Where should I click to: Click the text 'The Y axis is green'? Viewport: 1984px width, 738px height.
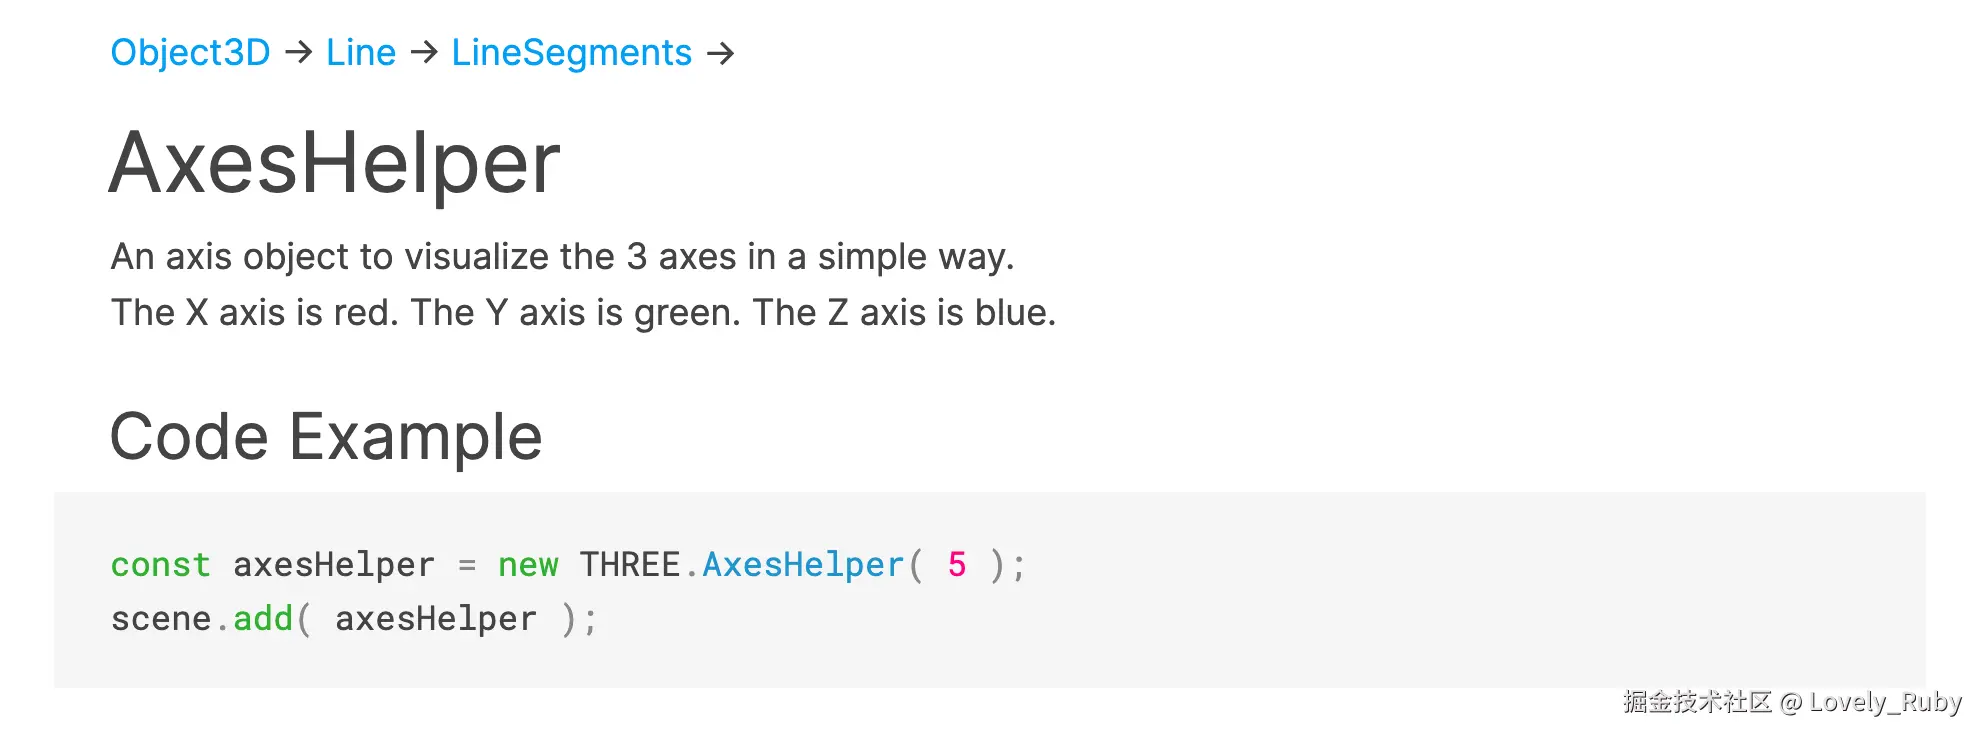point(575,313)
